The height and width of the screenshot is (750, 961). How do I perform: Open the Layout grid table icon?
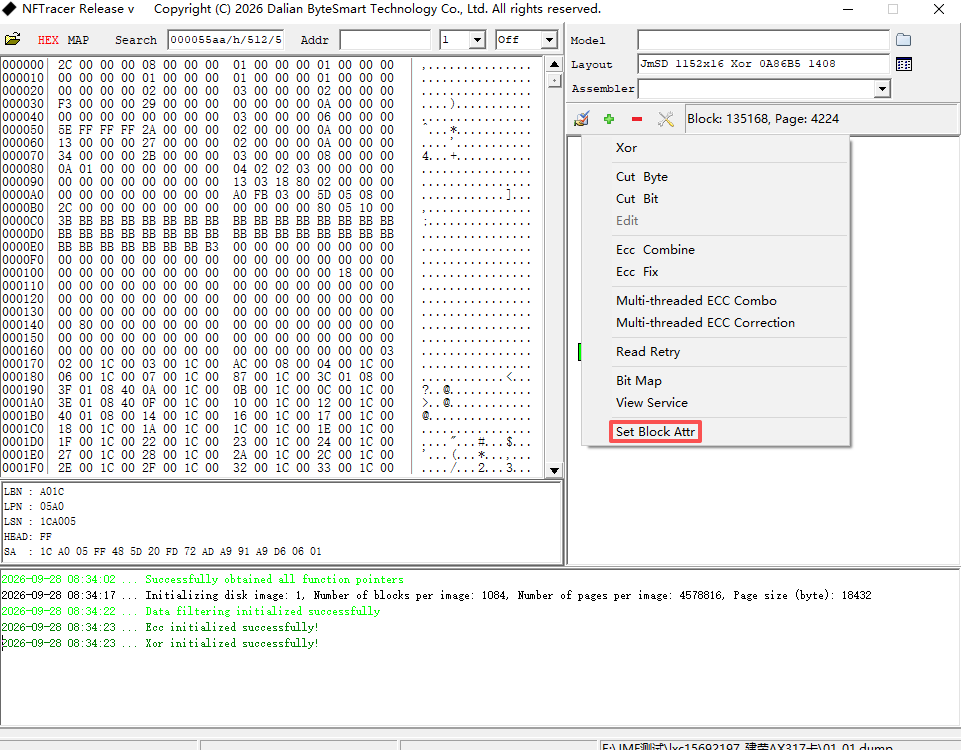tap(903, 64)
